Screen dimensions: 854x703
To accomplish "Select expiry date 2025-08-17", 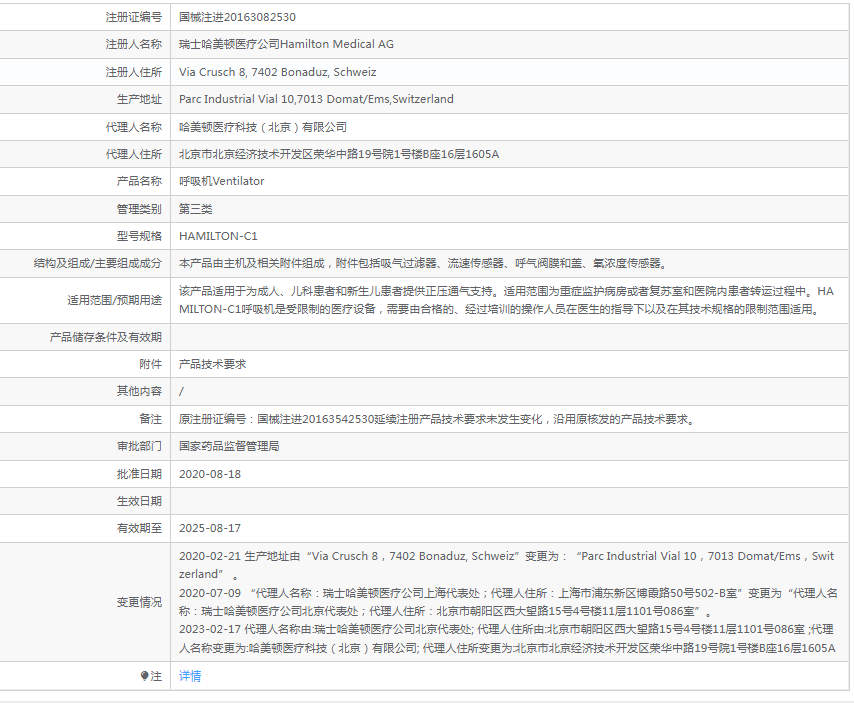I will 210,528.
